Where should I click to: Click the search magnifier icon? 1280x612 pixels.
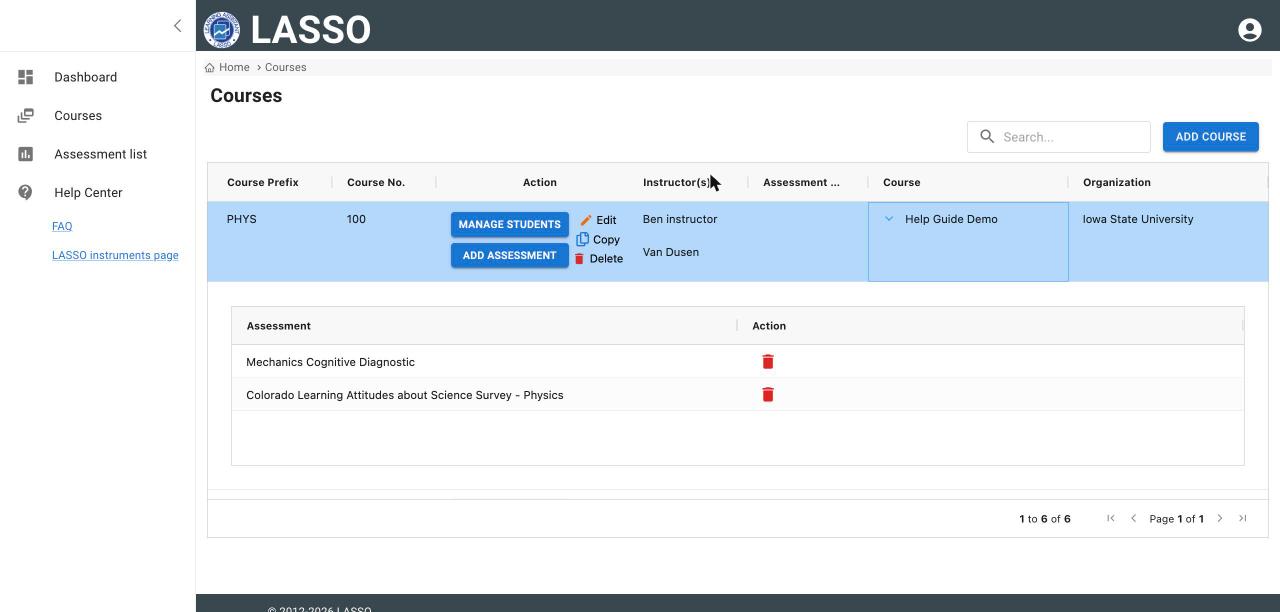click(987, 137)
